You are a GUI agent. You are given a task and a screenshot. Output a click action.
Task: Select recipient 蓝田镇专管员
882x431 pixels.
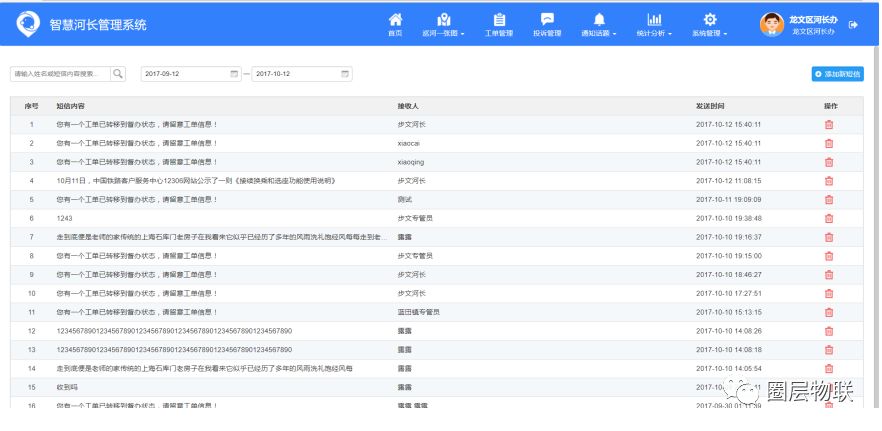(418, 312)
